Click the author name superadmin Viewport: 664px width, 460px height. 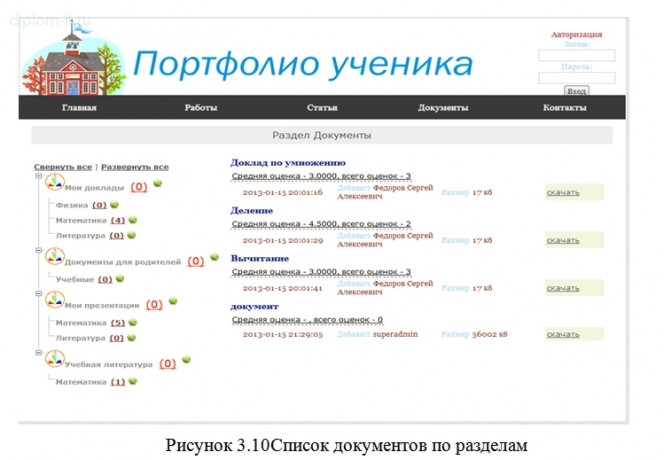coord(395,334)
